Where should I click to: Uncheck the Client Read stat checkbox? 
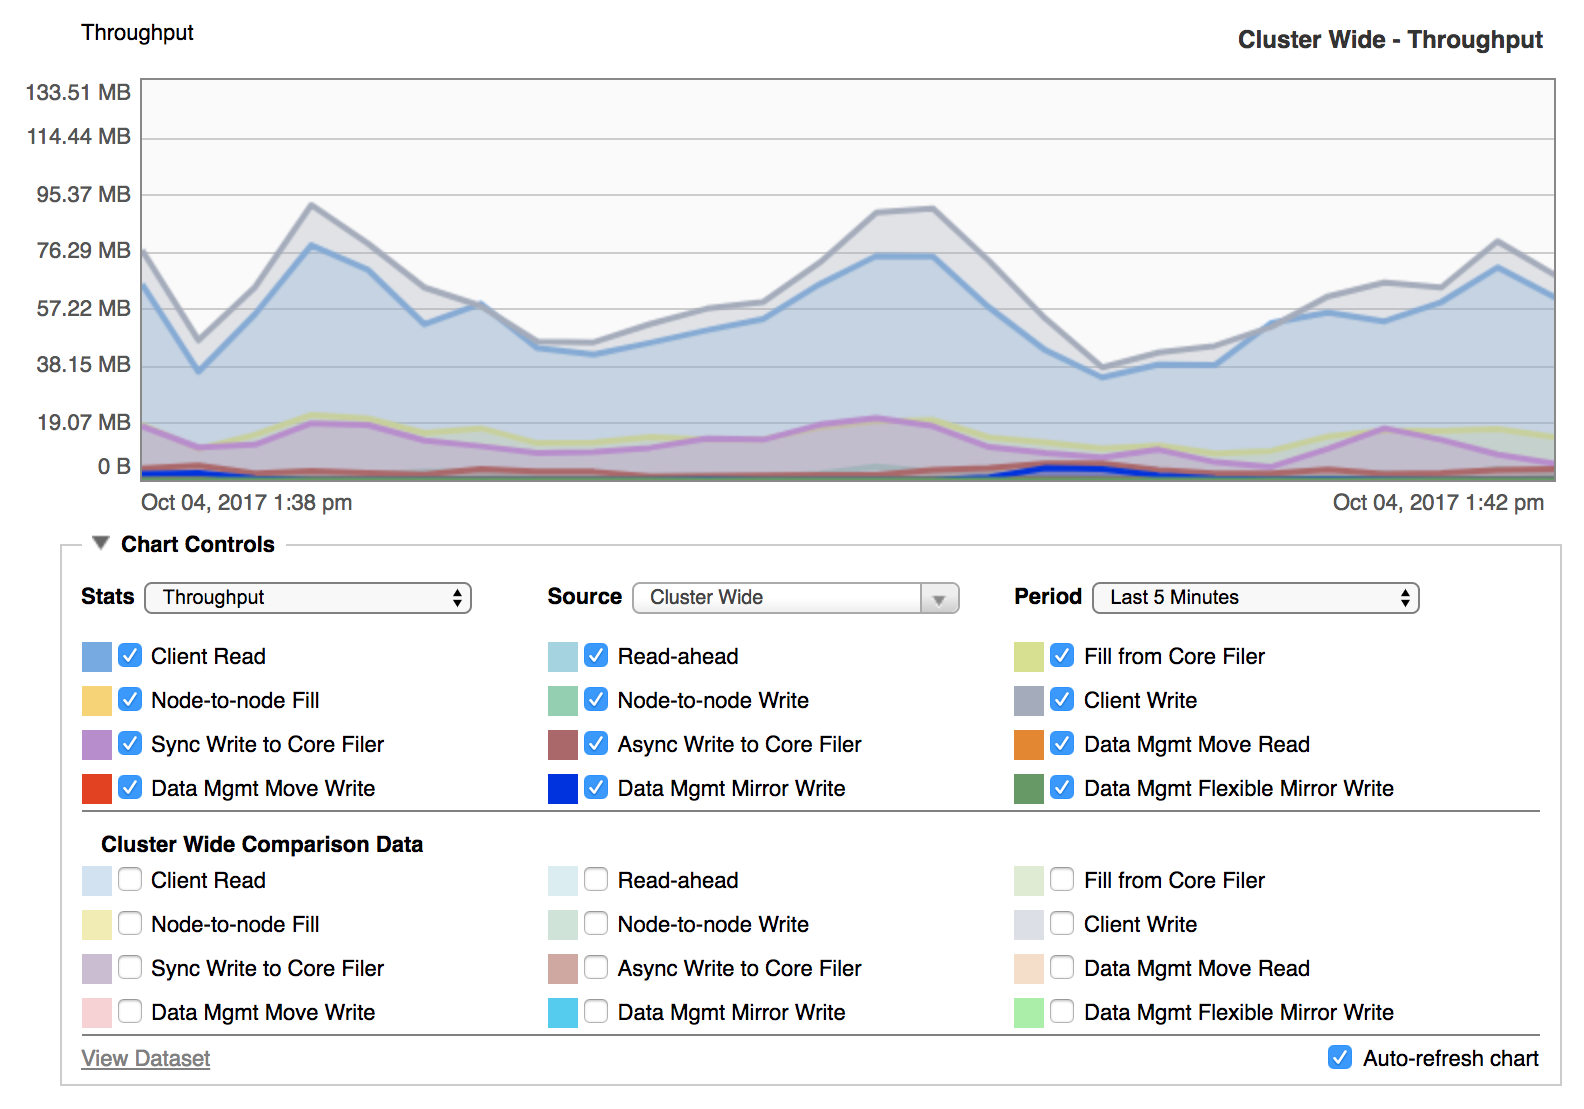130,656
